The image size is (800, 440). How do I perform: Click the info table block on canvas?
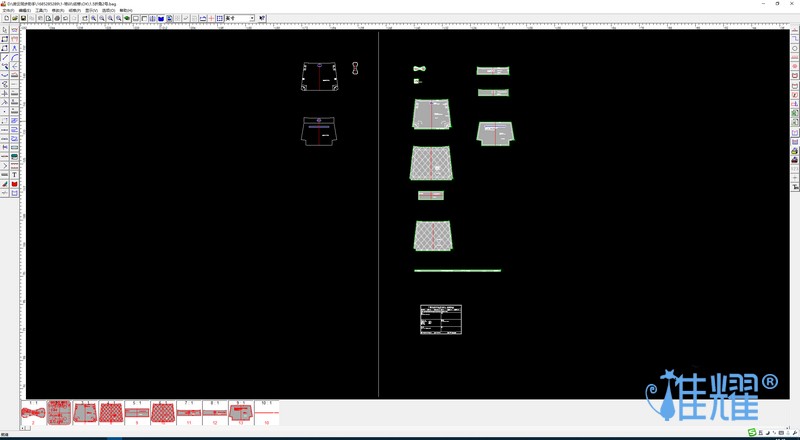(441, 320)
